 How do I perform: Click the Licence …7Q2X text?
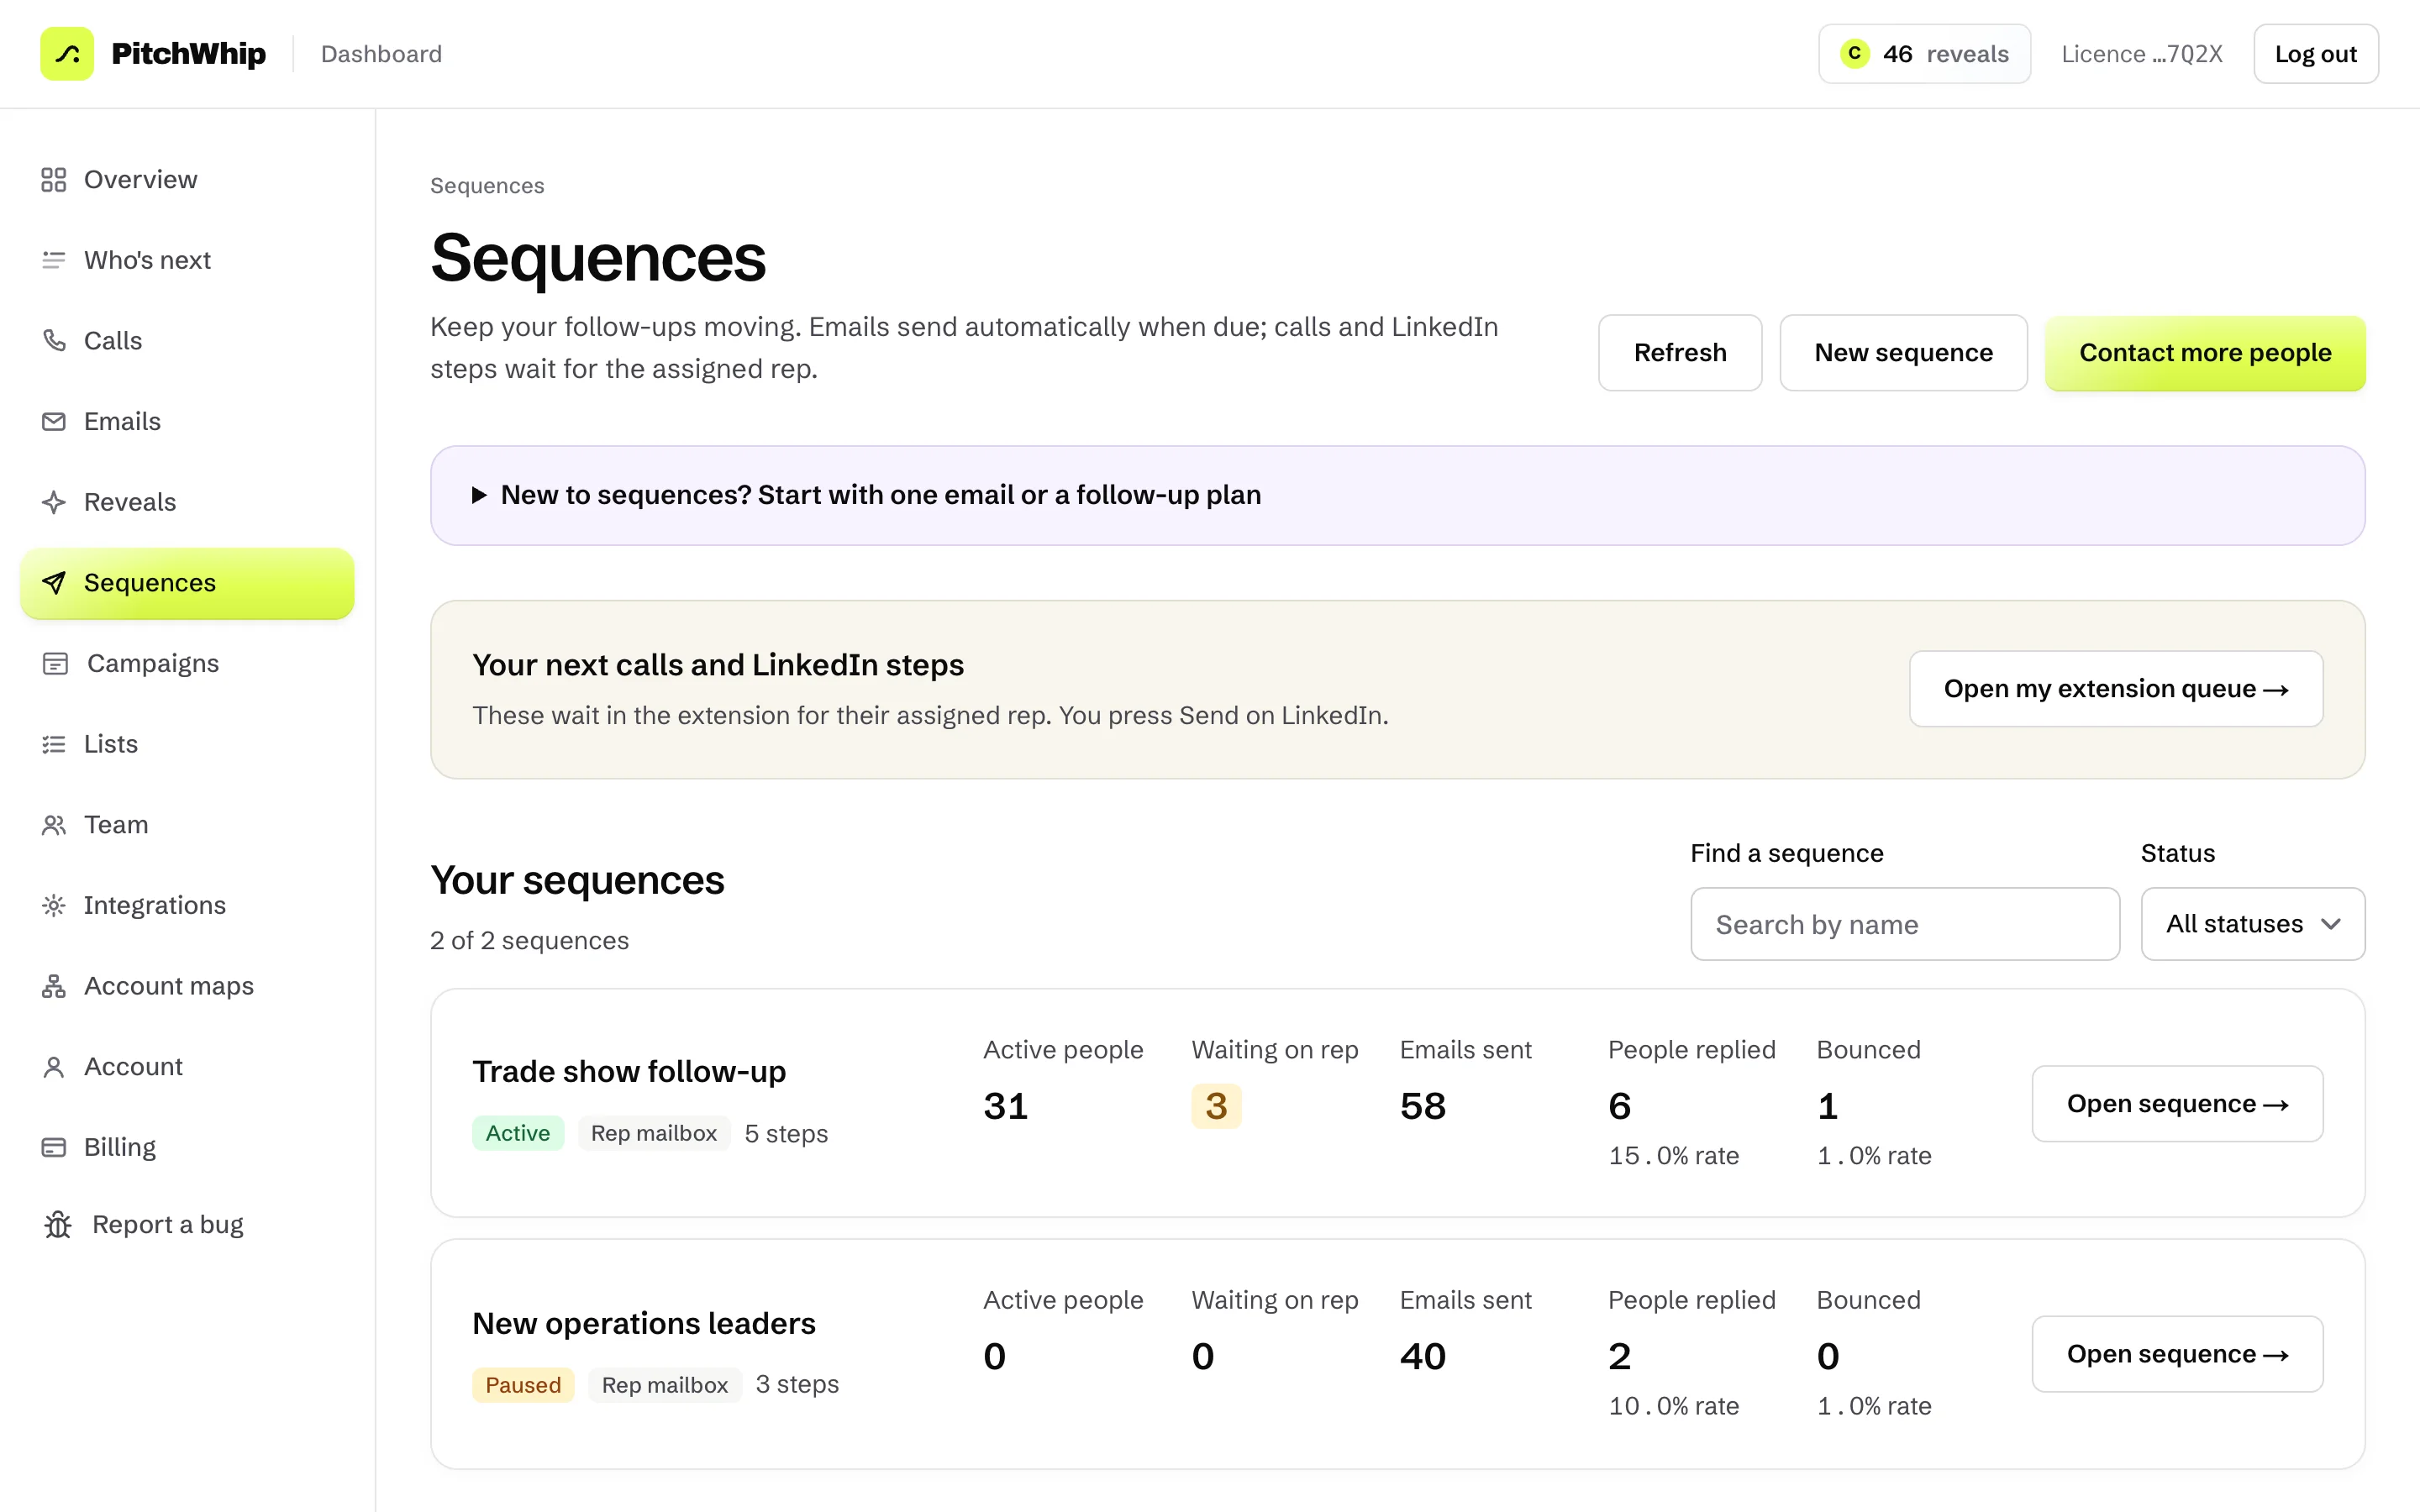(2142, 54)
